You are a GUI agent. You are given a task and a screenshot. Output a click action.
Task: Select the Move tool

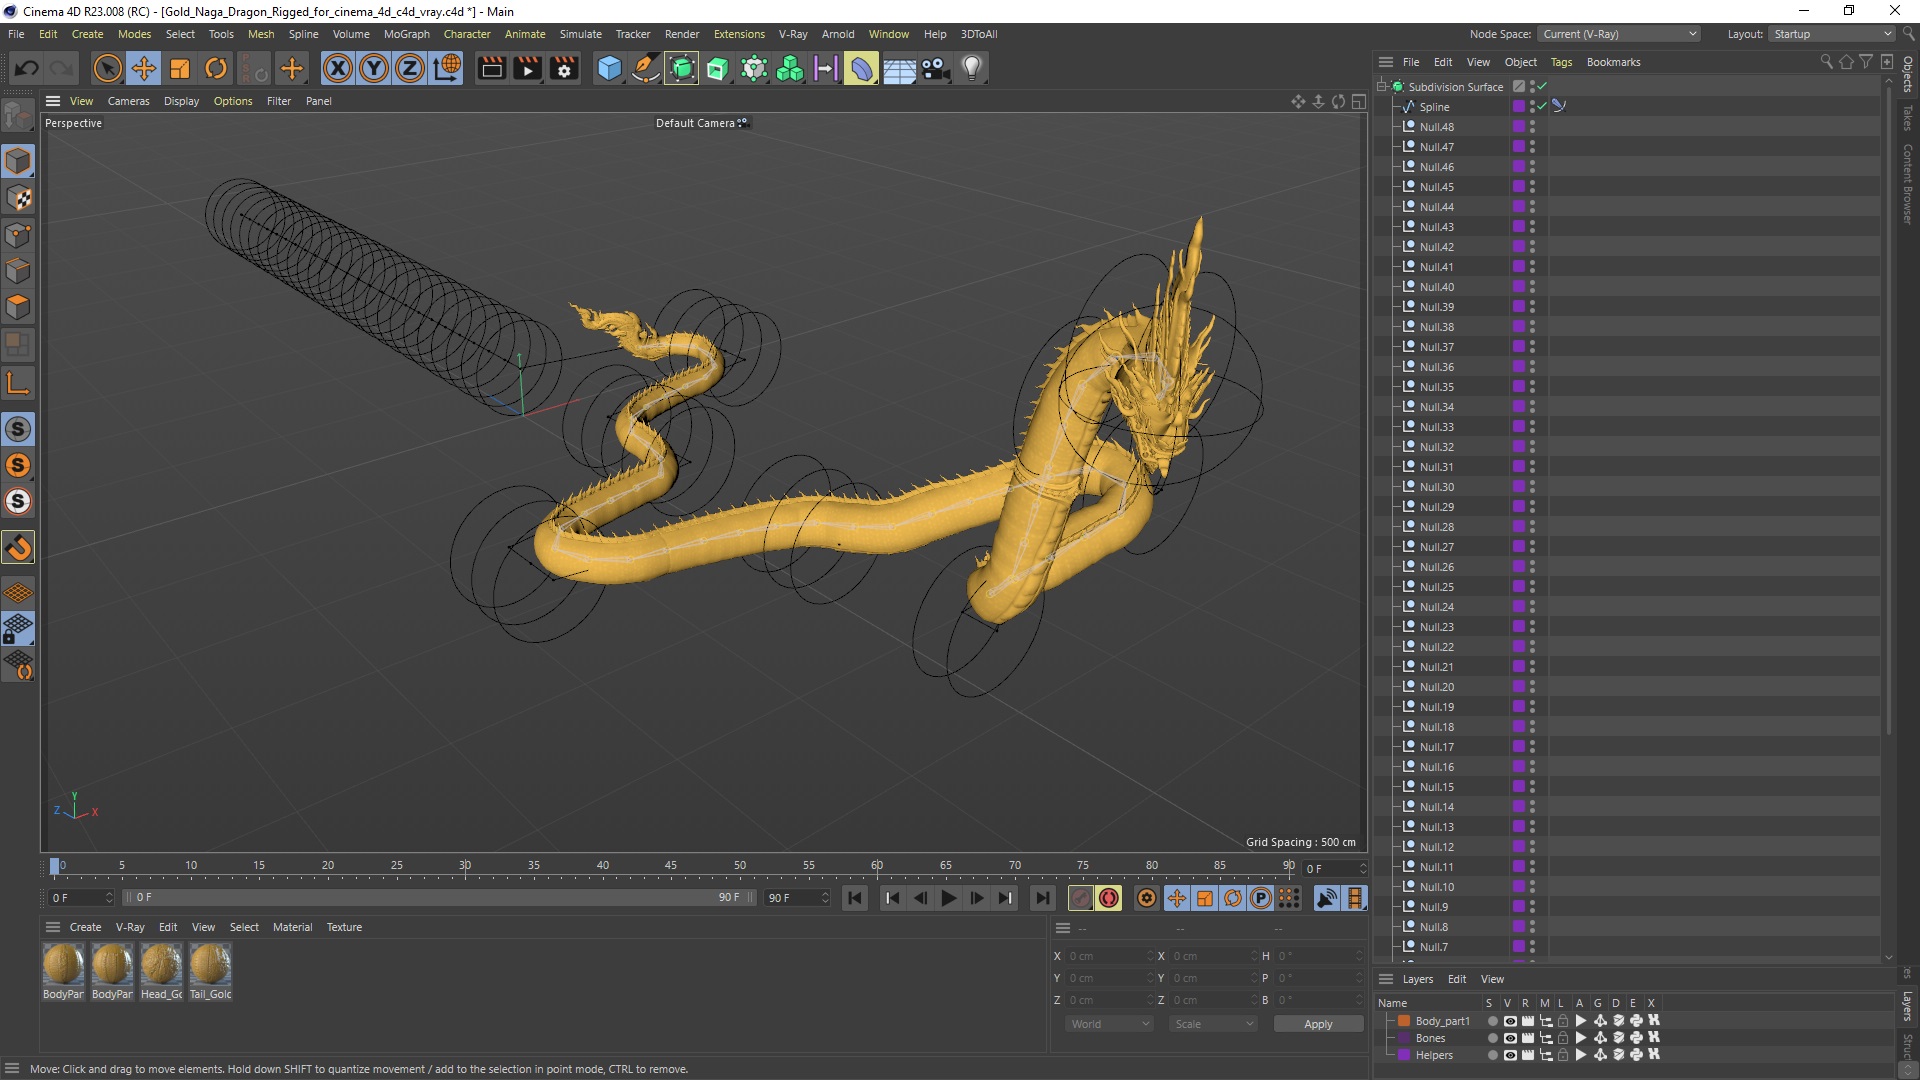point(144,68)
